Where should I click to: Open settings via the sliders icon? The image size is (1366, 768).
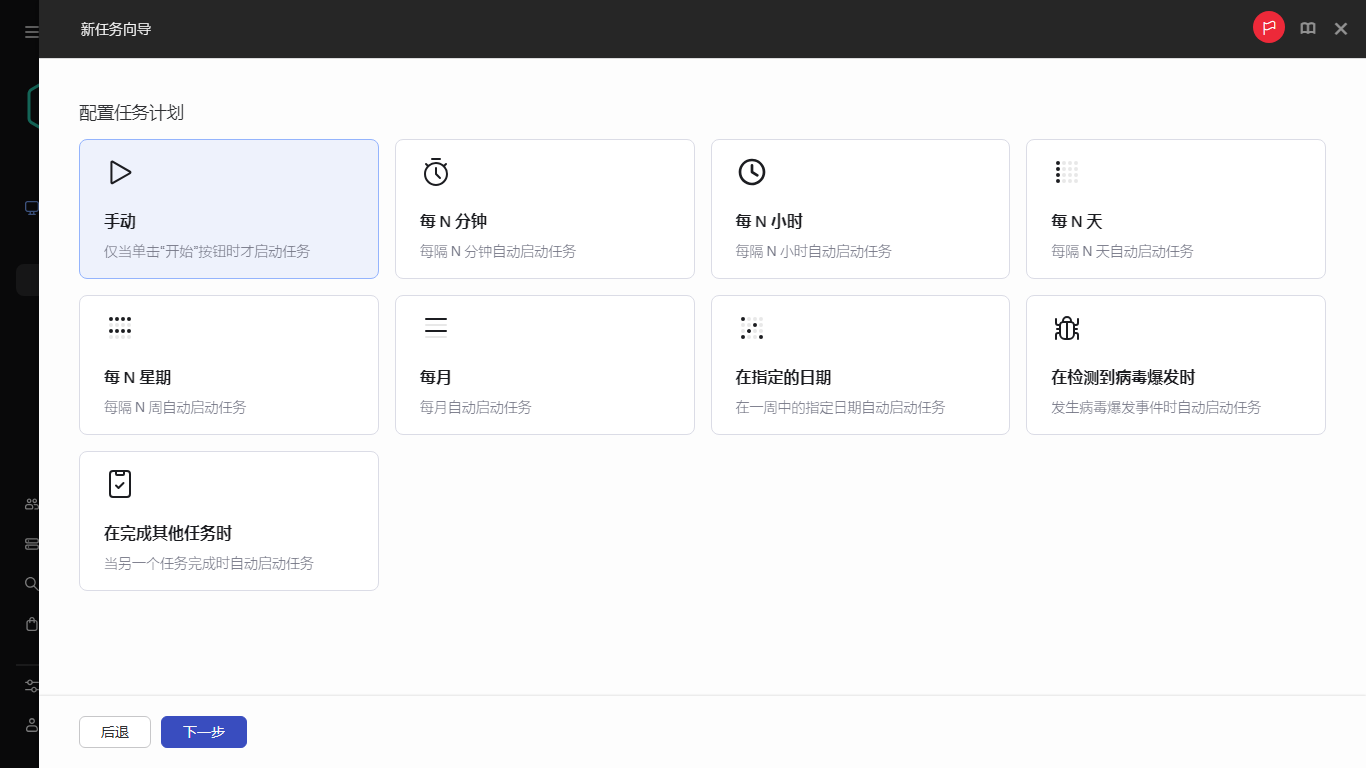[30, 685]
